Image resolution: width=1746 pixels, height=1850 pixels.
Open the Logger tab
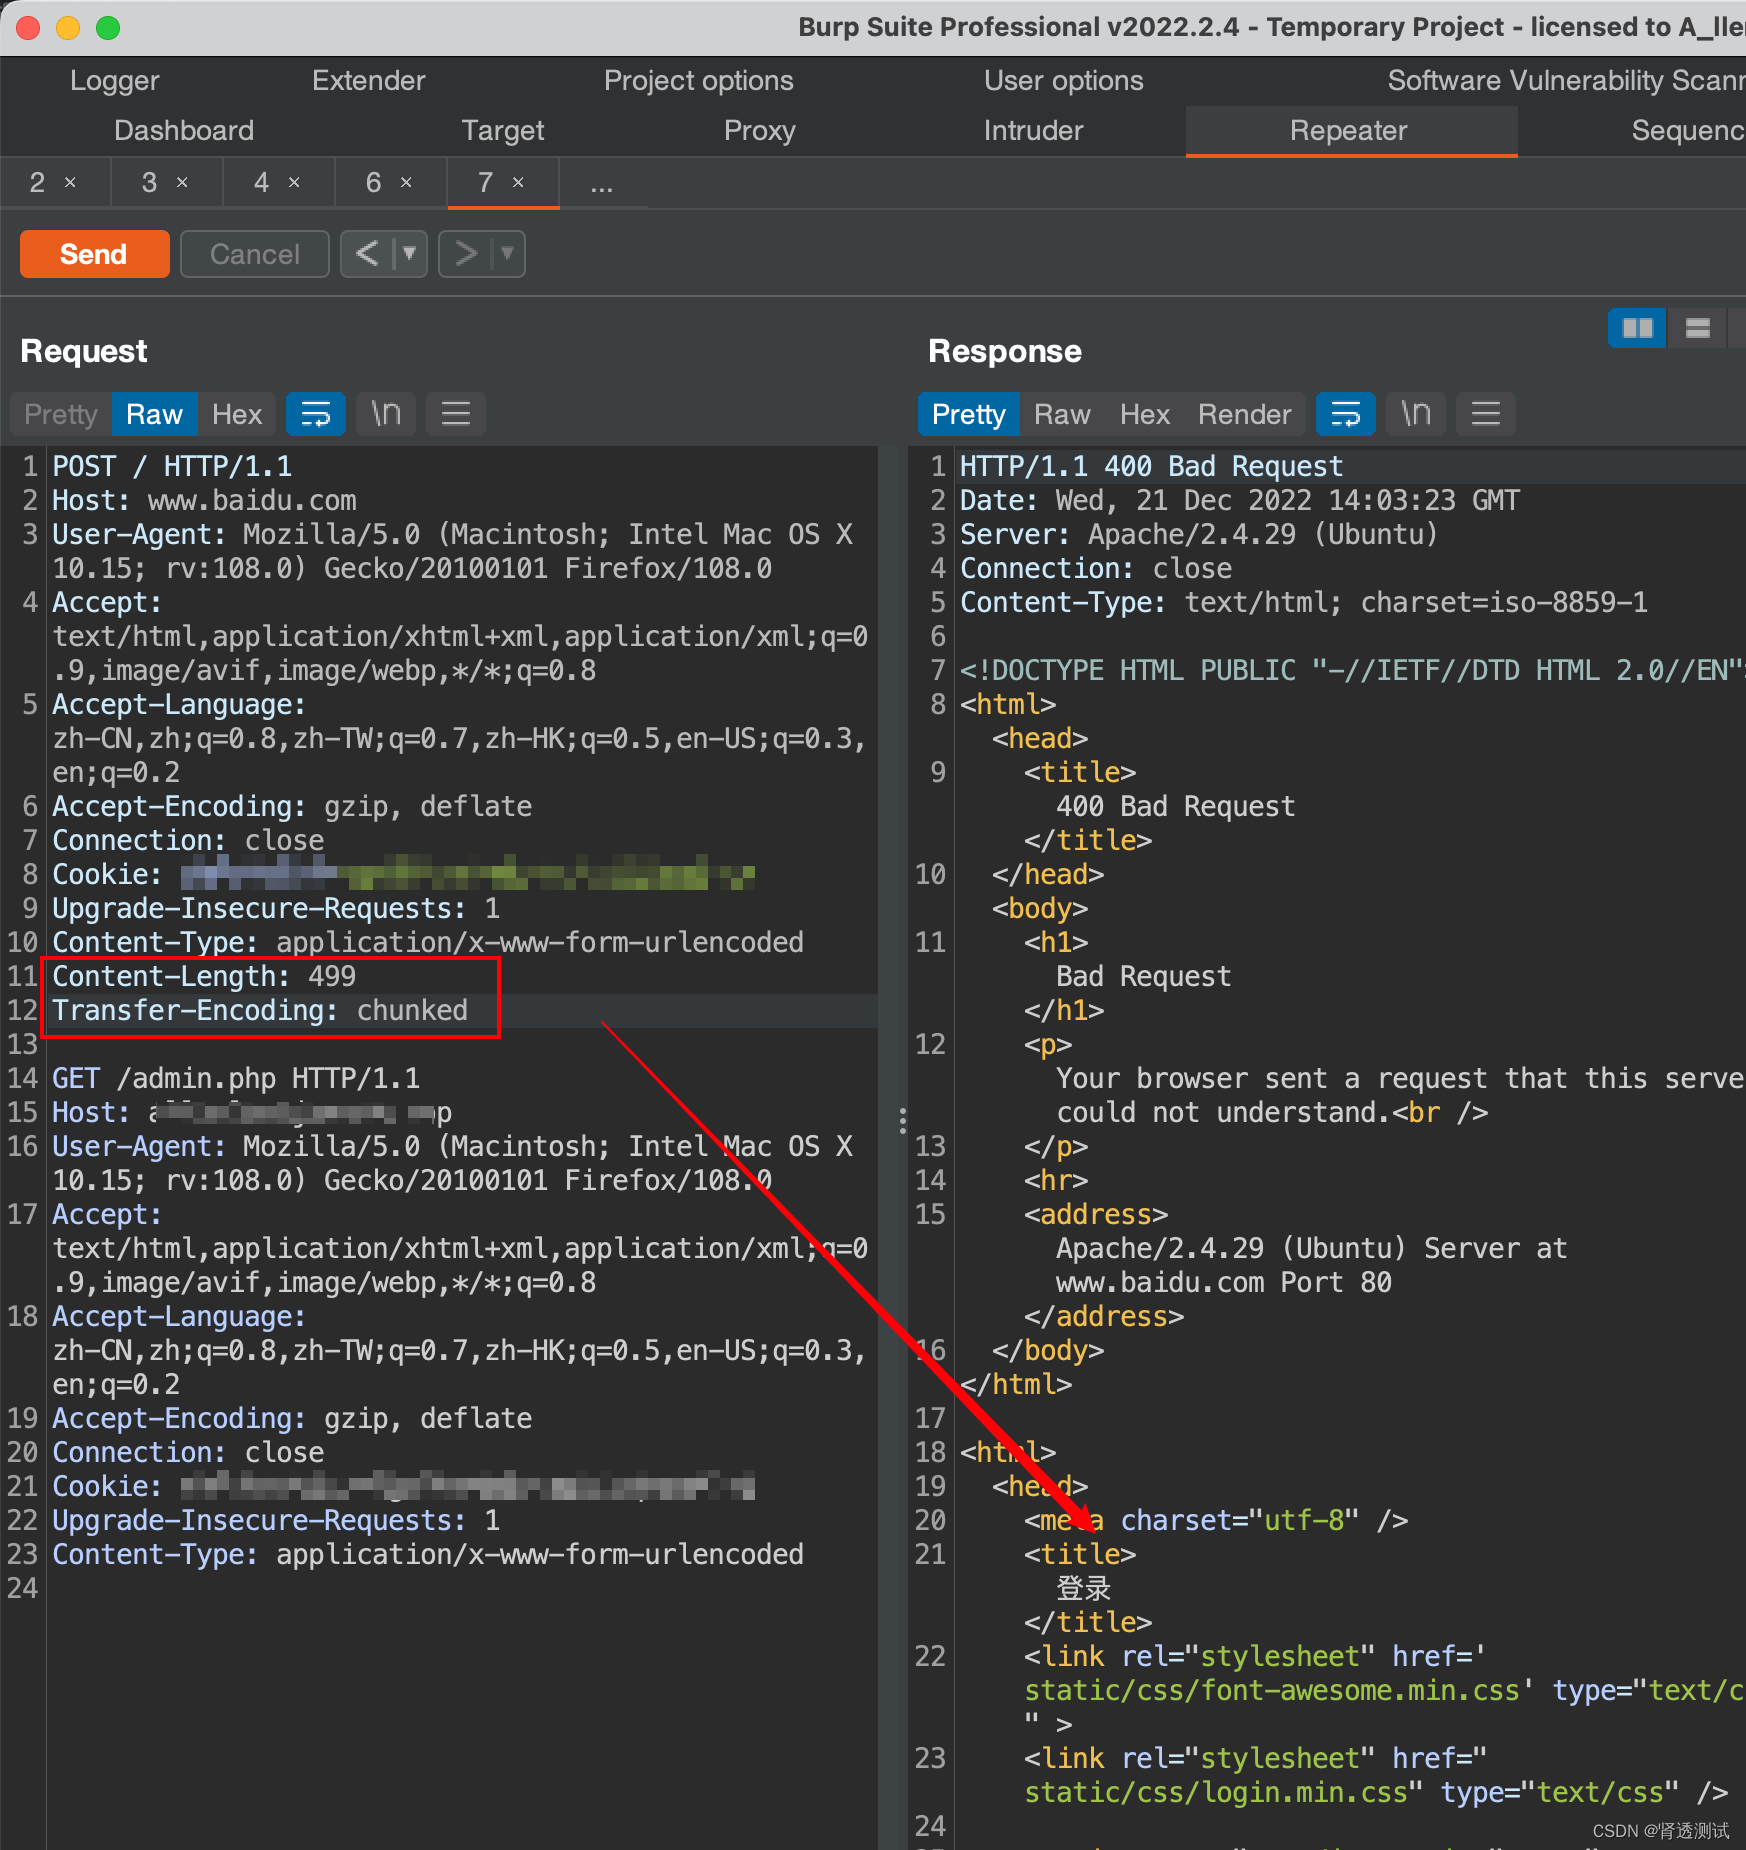[115, 80]
